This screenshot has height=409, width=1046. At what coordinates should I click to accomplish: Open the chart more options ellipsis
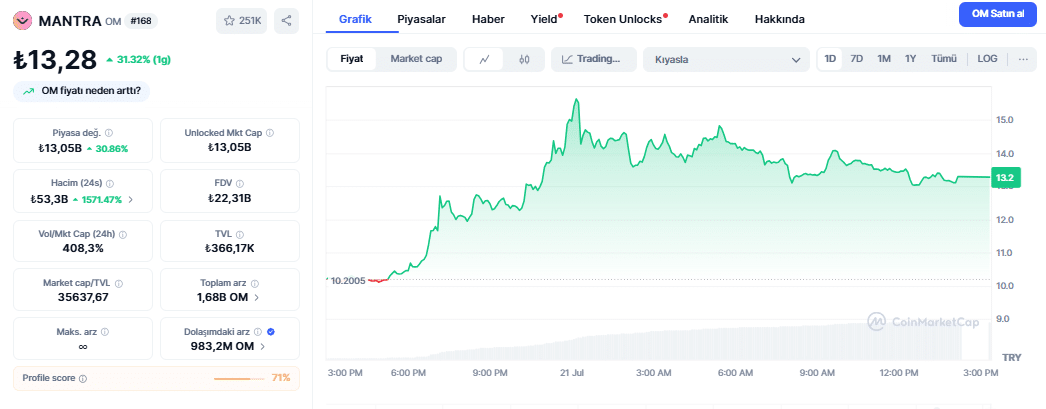pos(1023,59)
